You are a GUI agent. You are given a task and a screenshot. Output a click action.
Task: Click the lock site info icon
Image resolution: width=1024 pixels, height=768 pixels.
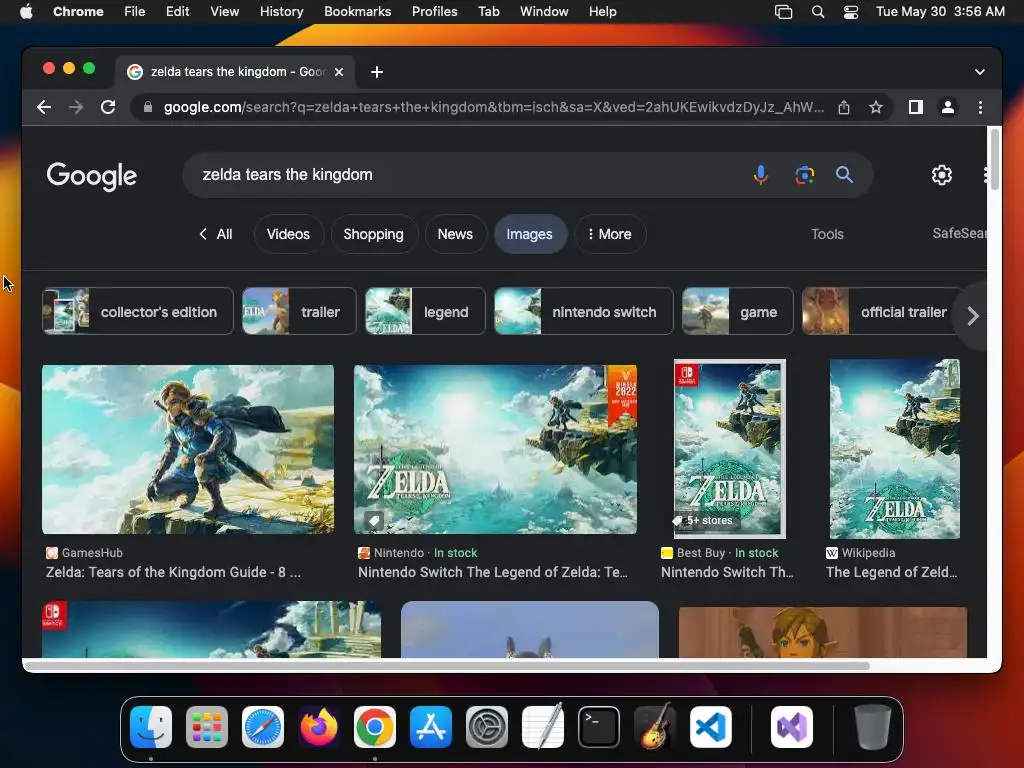148,107
